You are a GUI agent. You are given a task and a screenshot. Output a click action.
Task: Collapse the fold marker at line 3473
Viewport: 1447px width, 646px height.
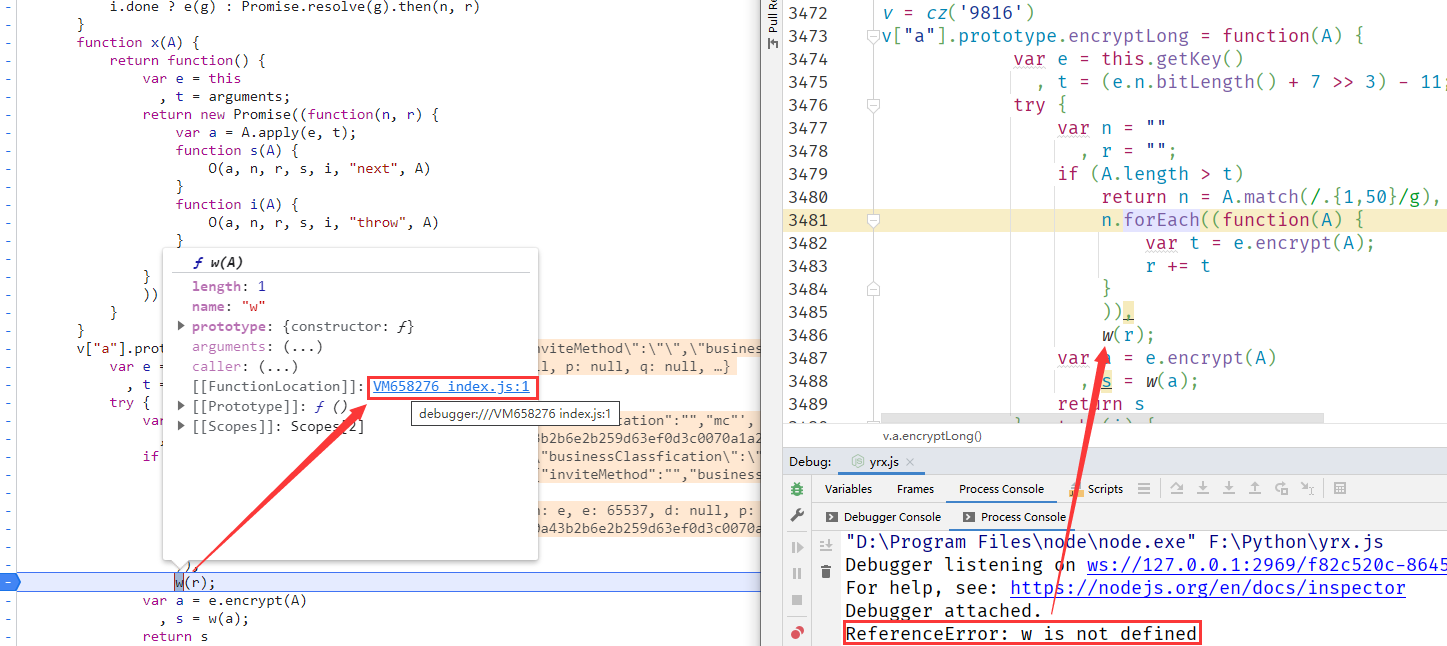pyautogui.click(x=873, y=36)
